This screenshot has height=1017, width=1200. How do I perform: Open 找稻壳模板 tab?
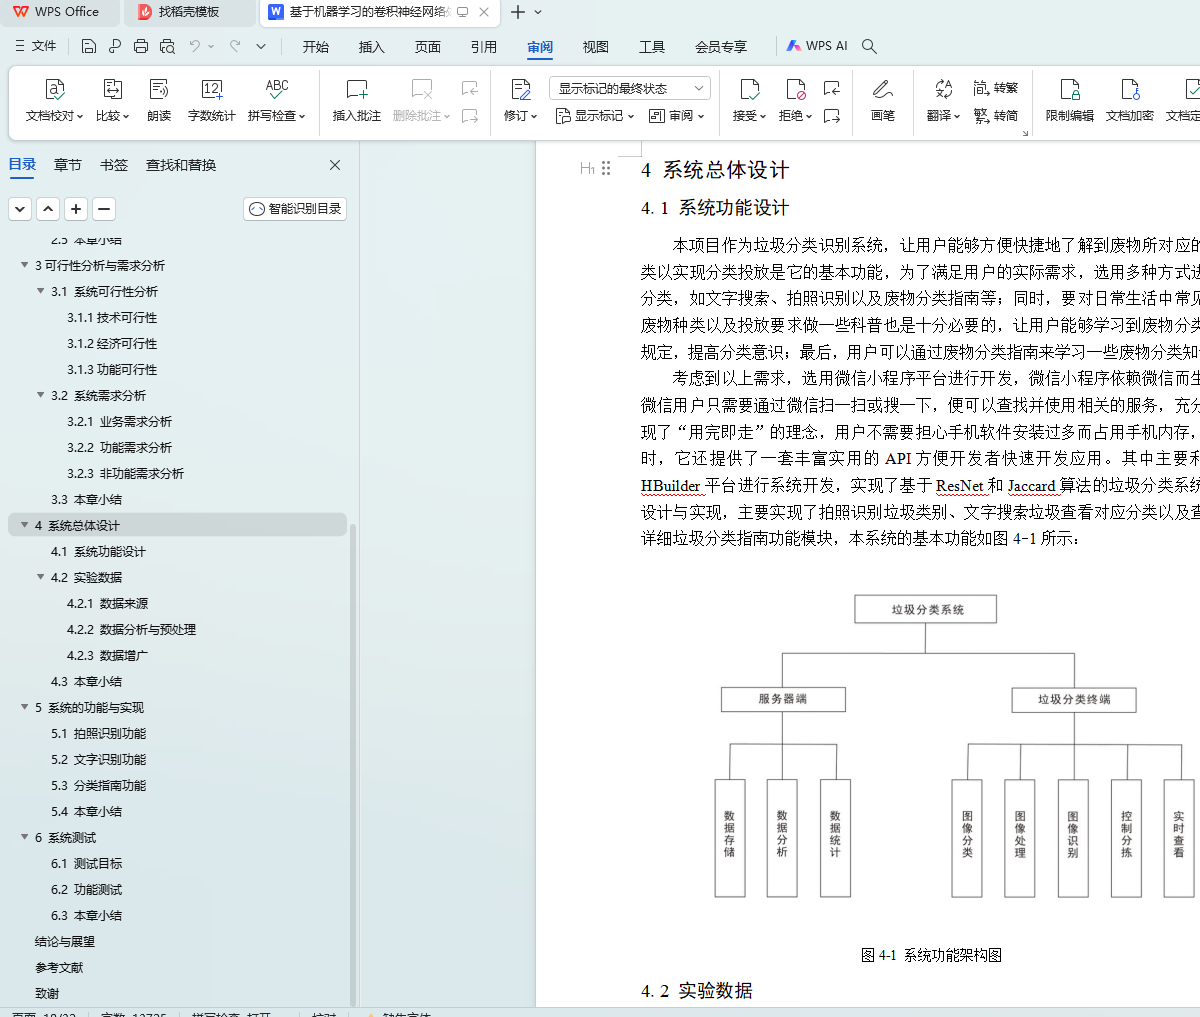[x=189, y=12]
